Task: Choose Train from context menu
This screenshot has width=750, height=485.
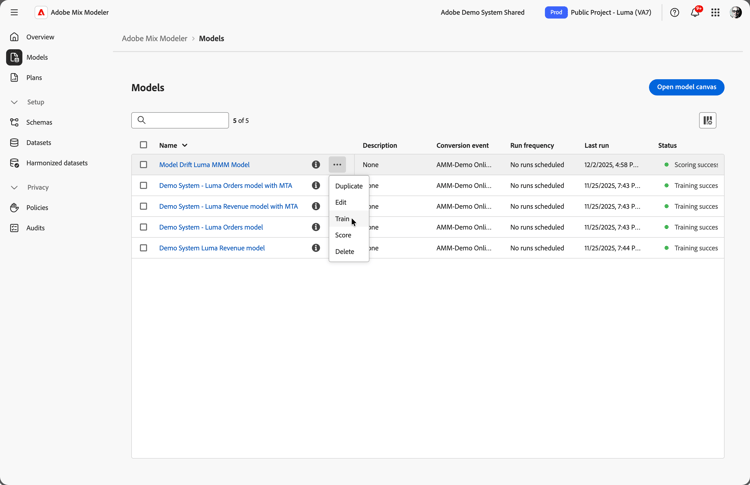Action: 349,219
